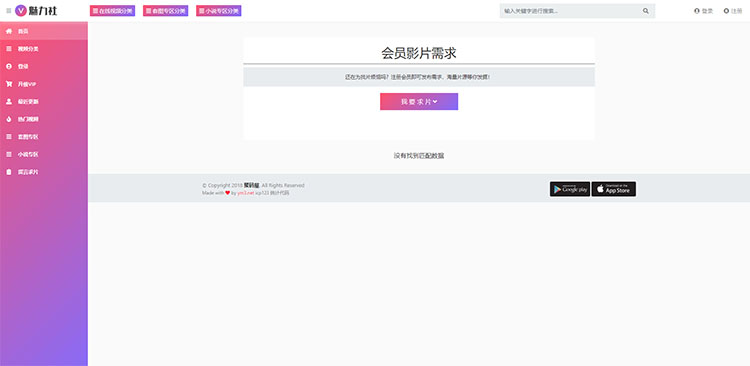Select the video category sidebar item
Viewport: 750px width, 366px height.
click(44, 49)
